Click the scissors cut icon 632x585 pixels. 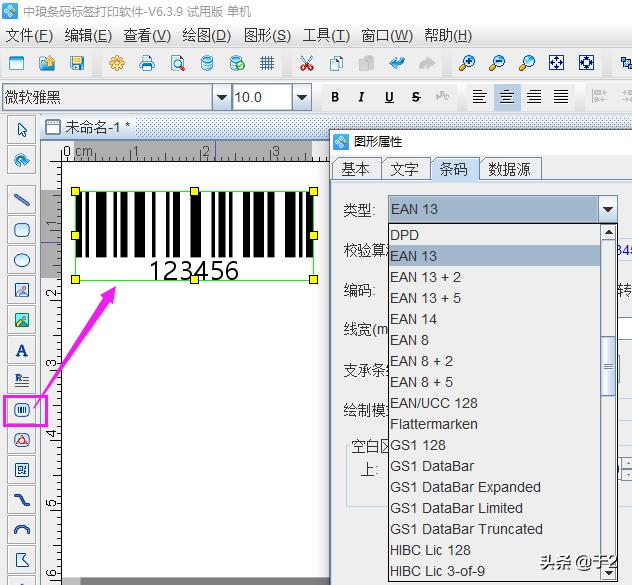click(307, 63)
